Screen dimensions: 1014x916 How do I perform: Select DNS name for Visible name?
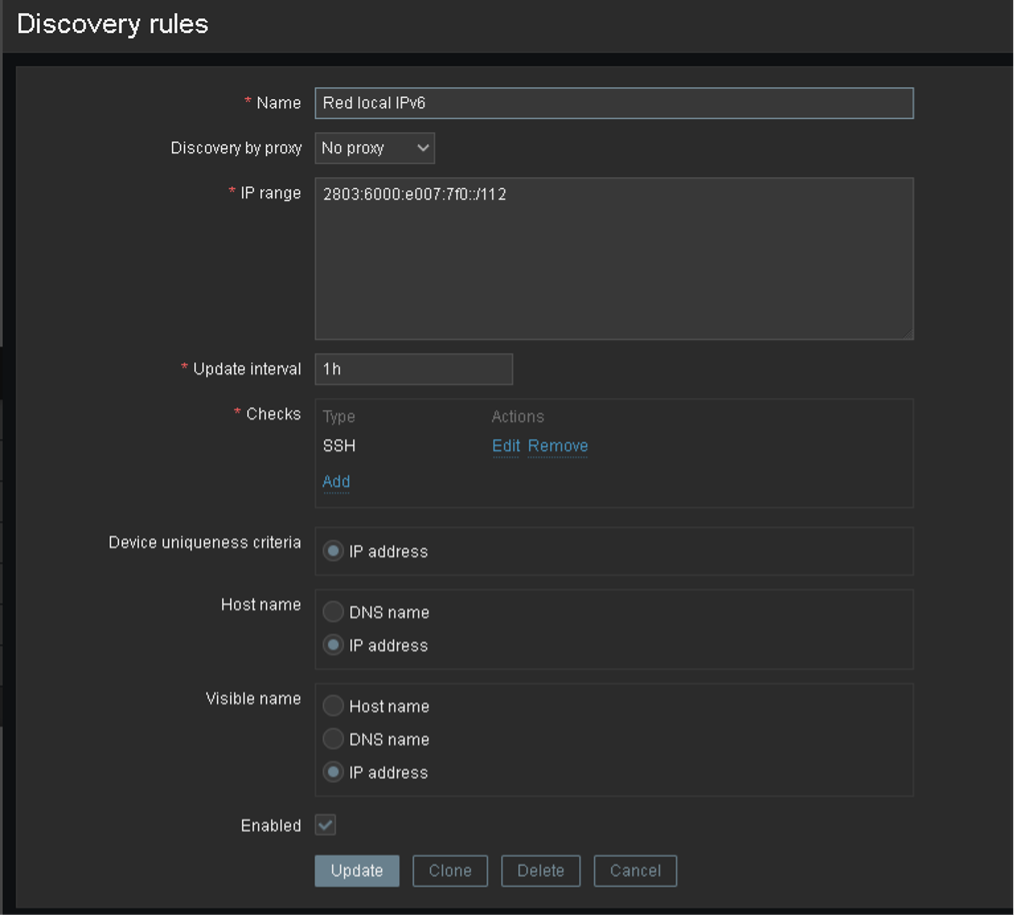click(x=334, y=740)
